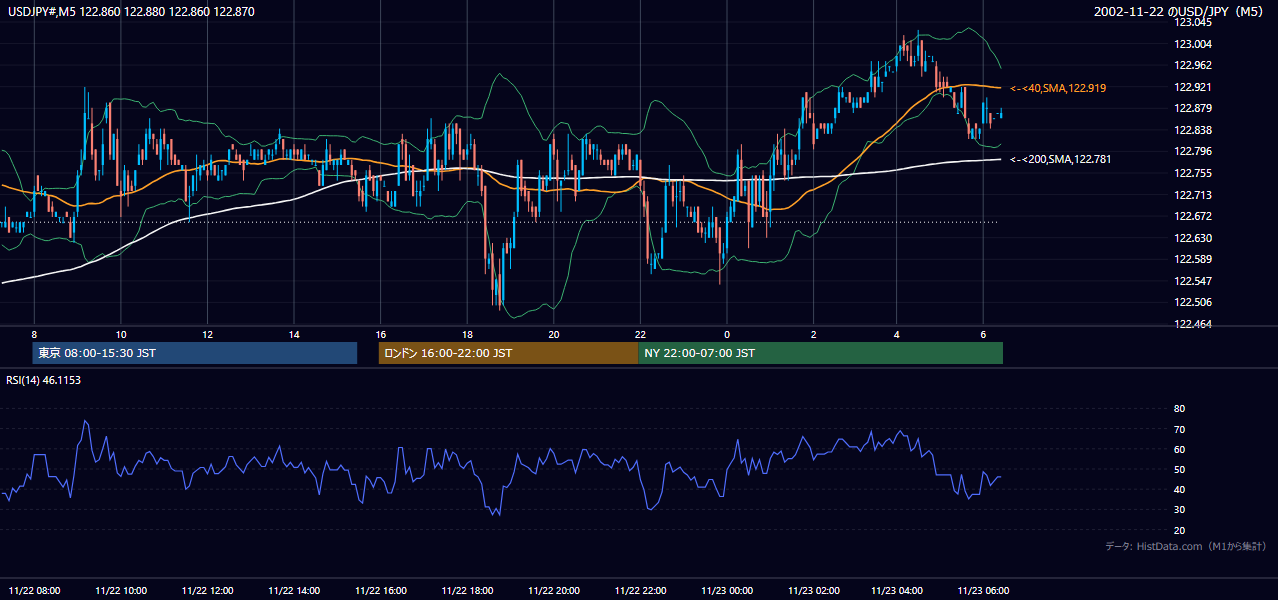Image resolution: width=1278 pixels, height=600 pixels.
Task: Click hour tick 14 under price chart
Action: [x=294, y=334]
